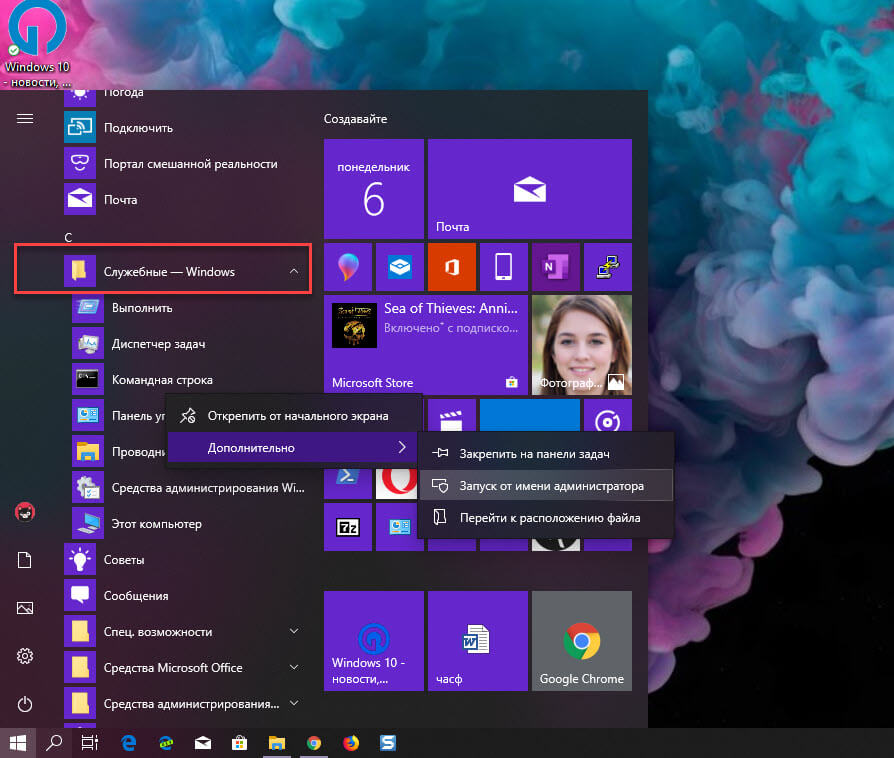
Task: Open taskbar Search magnifier
Action: click(x=54, y=743)
